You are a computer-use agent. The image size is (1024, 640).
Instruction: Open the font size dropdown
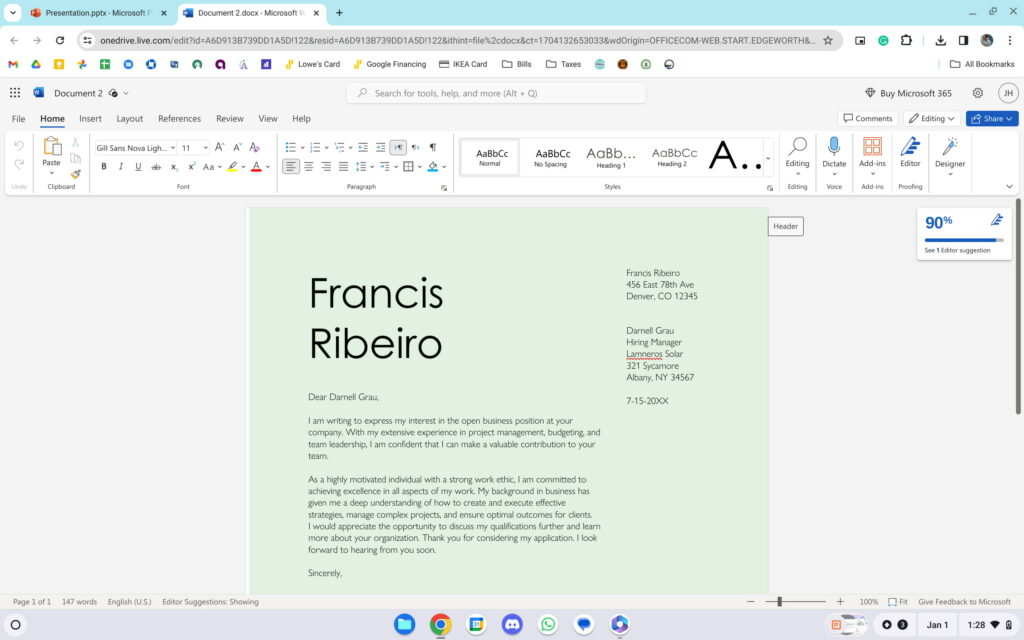pyautogui.click(x=205, y=148)
